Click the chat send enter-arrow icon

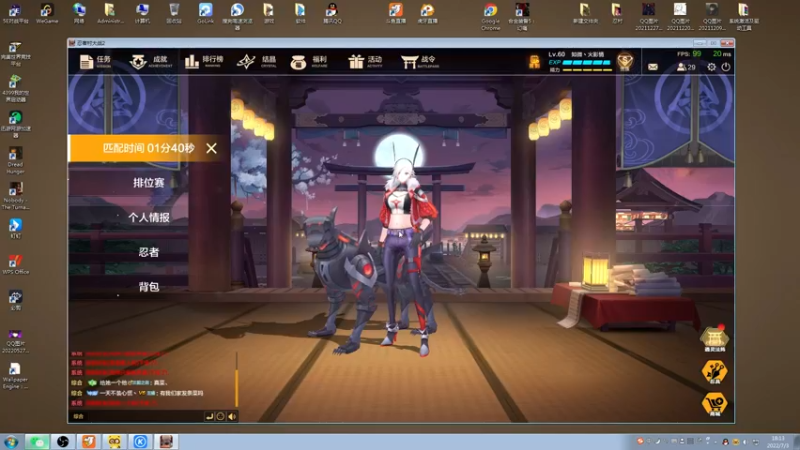click(209, 416)
